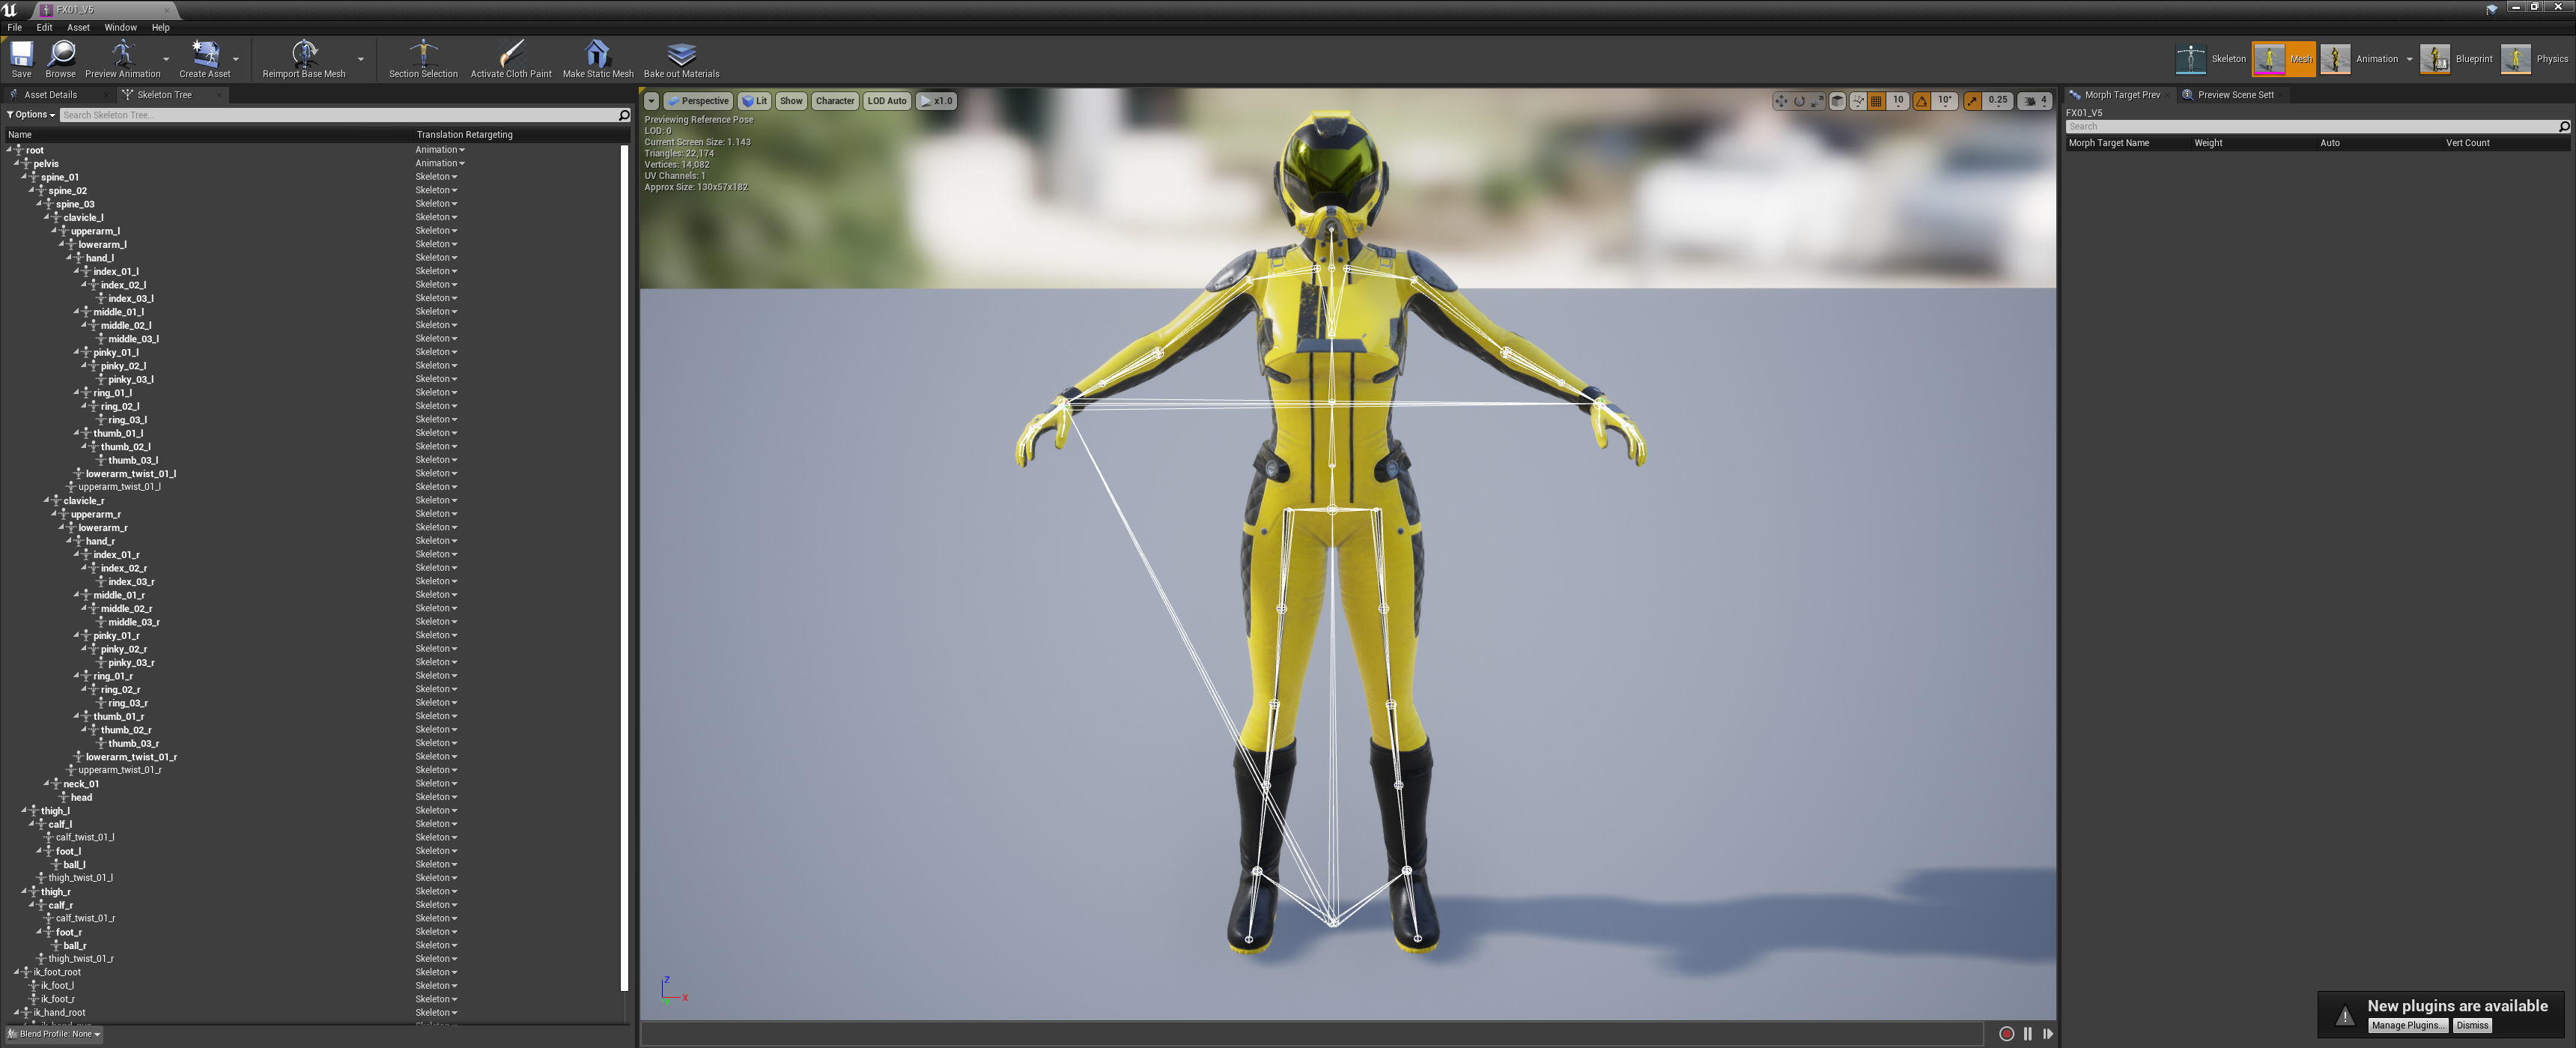2576x1048 pixels.
Task: Click the Save toolbar icon
Action: (21, 54)
